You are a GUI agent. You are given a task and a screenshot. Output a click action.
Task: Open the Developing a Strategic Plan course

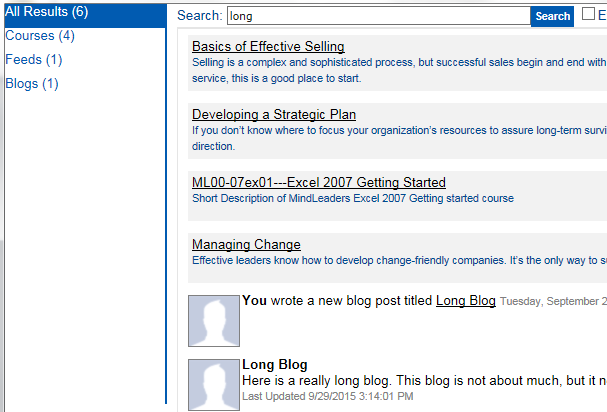point(274,115)
